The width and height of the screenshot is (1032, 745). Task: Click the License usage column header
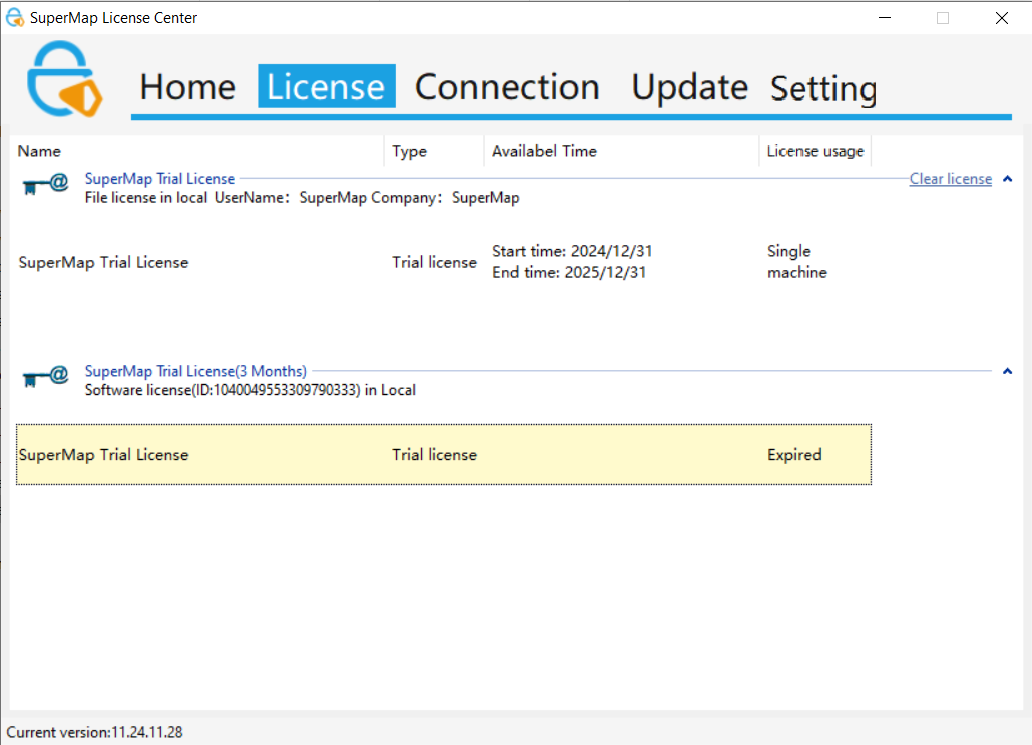(x=814, y=151)
